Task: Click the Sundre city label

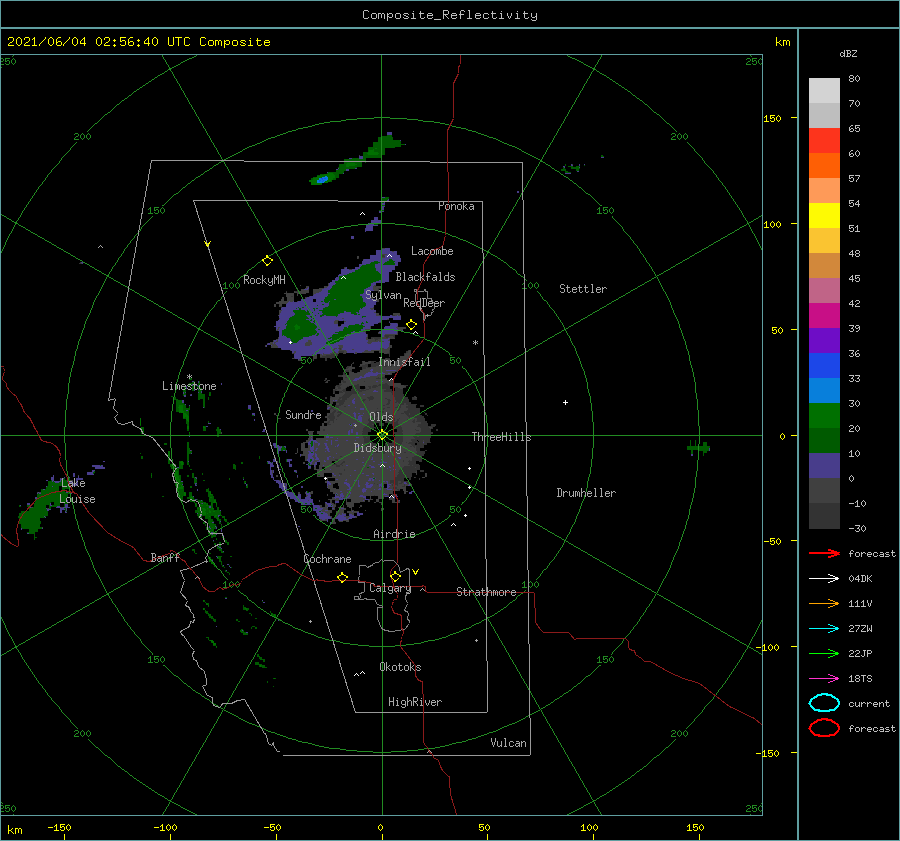Action: (304, 414)
